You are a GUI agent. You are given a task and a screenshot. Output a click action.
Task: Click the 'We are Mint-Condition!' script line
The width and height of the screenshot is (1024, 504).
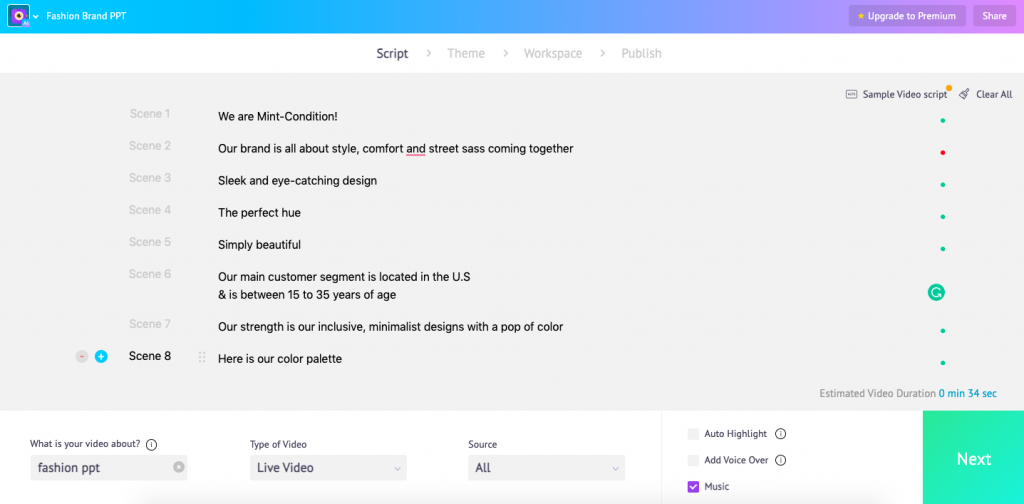click(x=278, y=117)
